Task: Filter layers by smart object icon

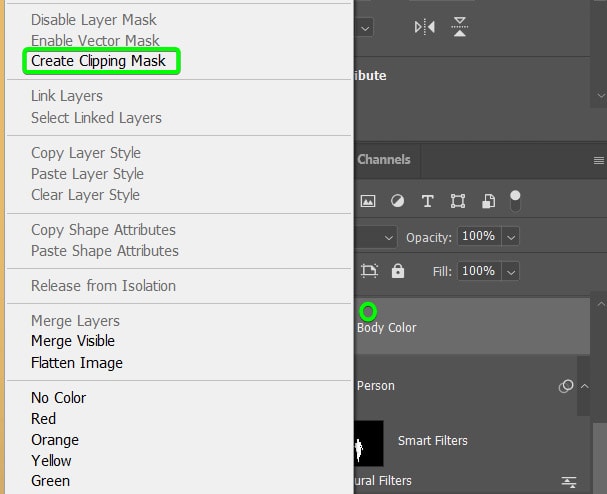Action: coord(488,201)
